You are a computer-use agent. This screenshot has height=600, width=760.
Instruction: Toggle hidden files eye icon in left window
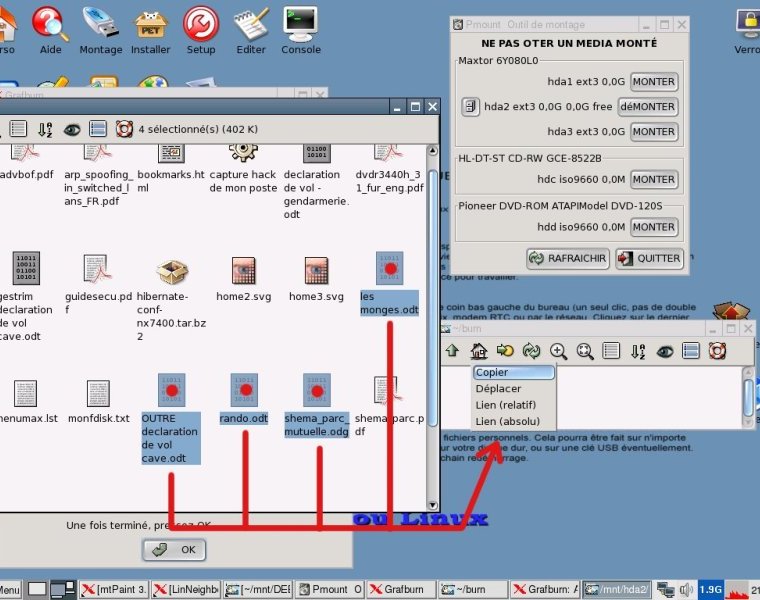pyautogui.click(x=72, y=128)
